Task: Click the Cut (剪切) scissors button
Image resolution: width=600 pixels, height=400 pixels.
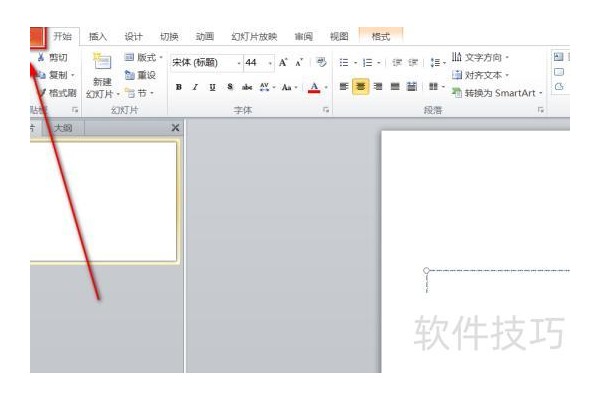Action: [x=52, y=57]
